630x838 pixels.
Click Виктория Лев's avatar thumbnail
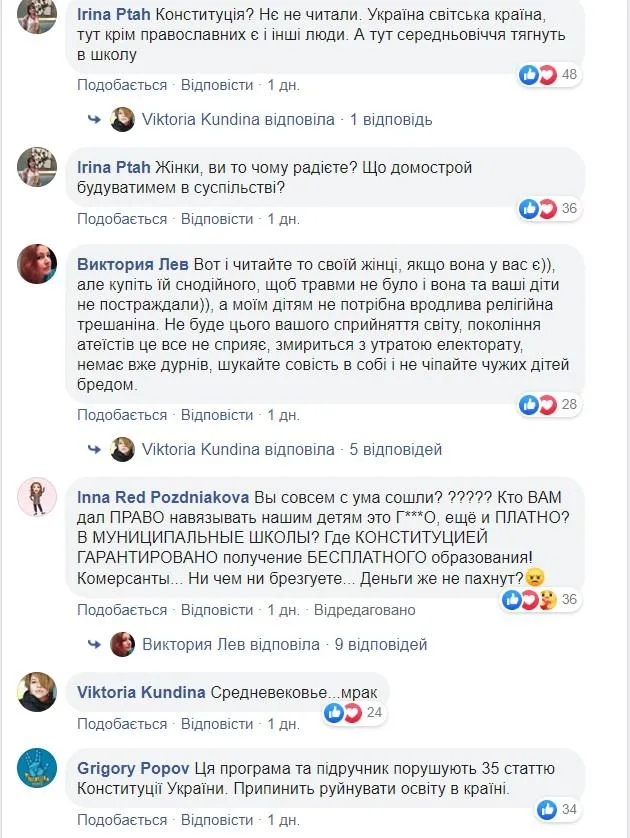pos(35,263)
